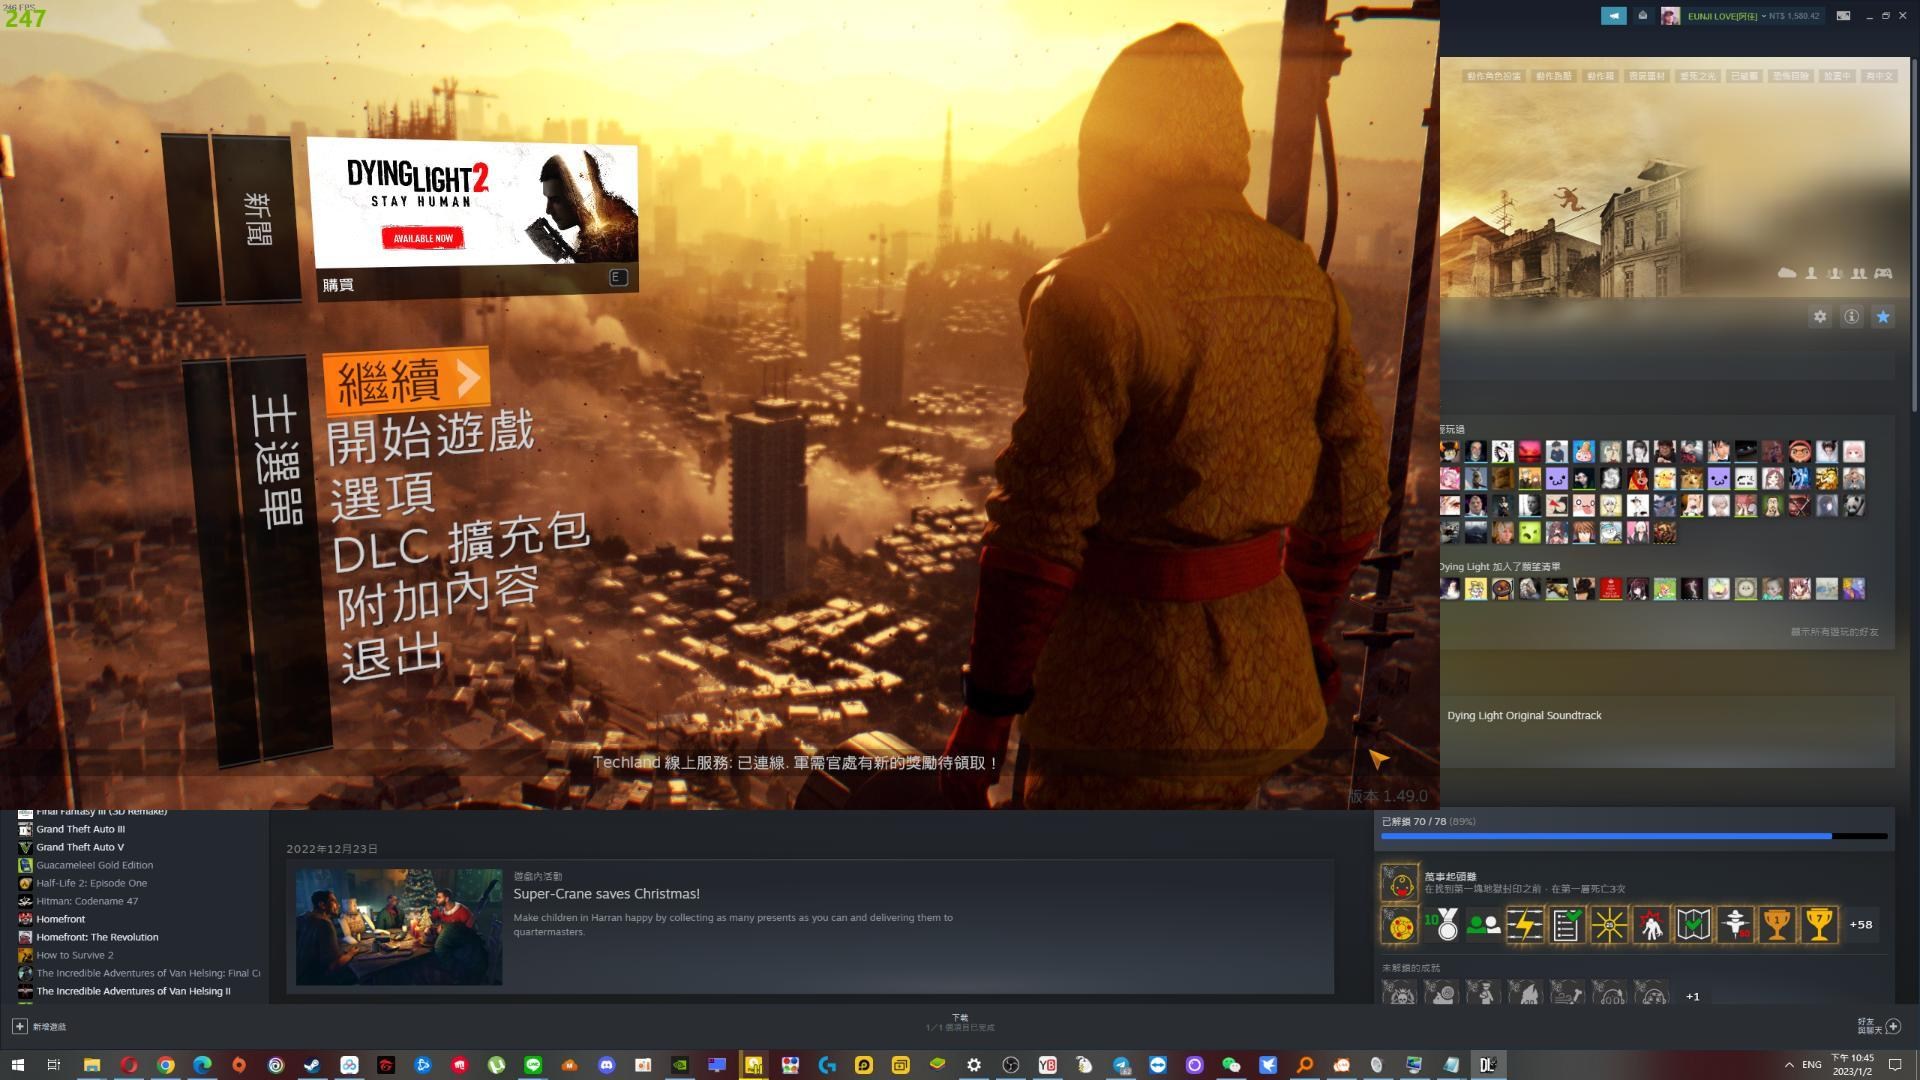Click the lightning bolt achievement icon

pyautogui.click(x=1524, y=925)
